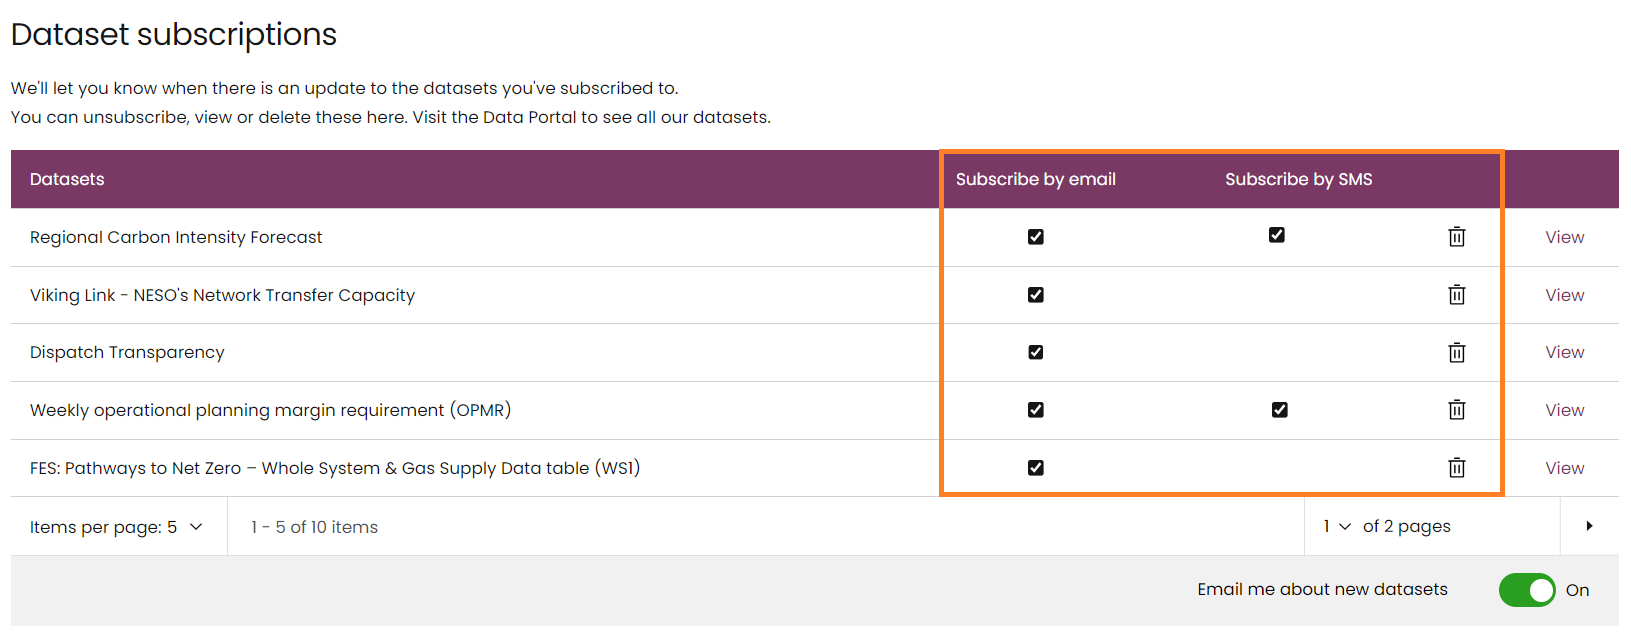Trash the FES Pathways to Net Zero row
The height and width of the screenshot is (640, 1631).
point(1456,468)
